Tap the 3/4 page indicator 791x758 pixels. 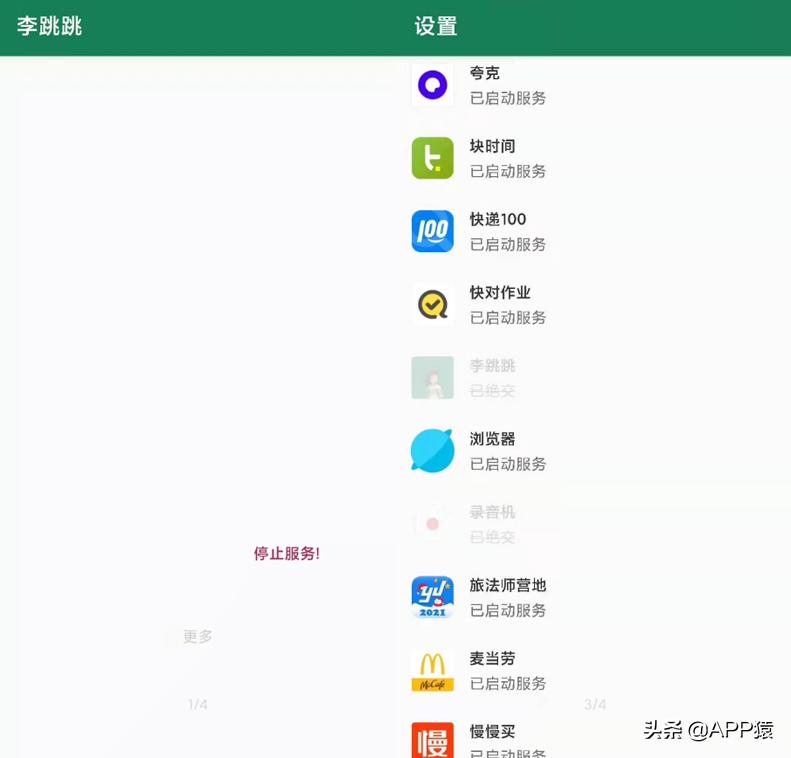click(x=595, y=704)
